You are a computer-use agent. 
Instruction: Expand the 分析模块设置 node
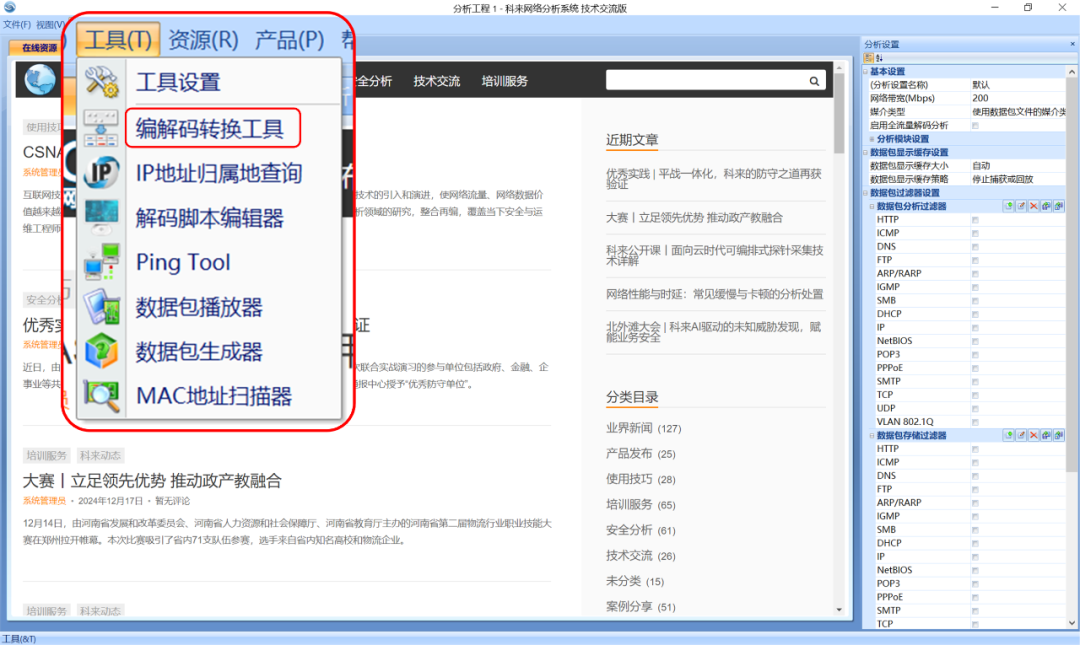point(872,139)
